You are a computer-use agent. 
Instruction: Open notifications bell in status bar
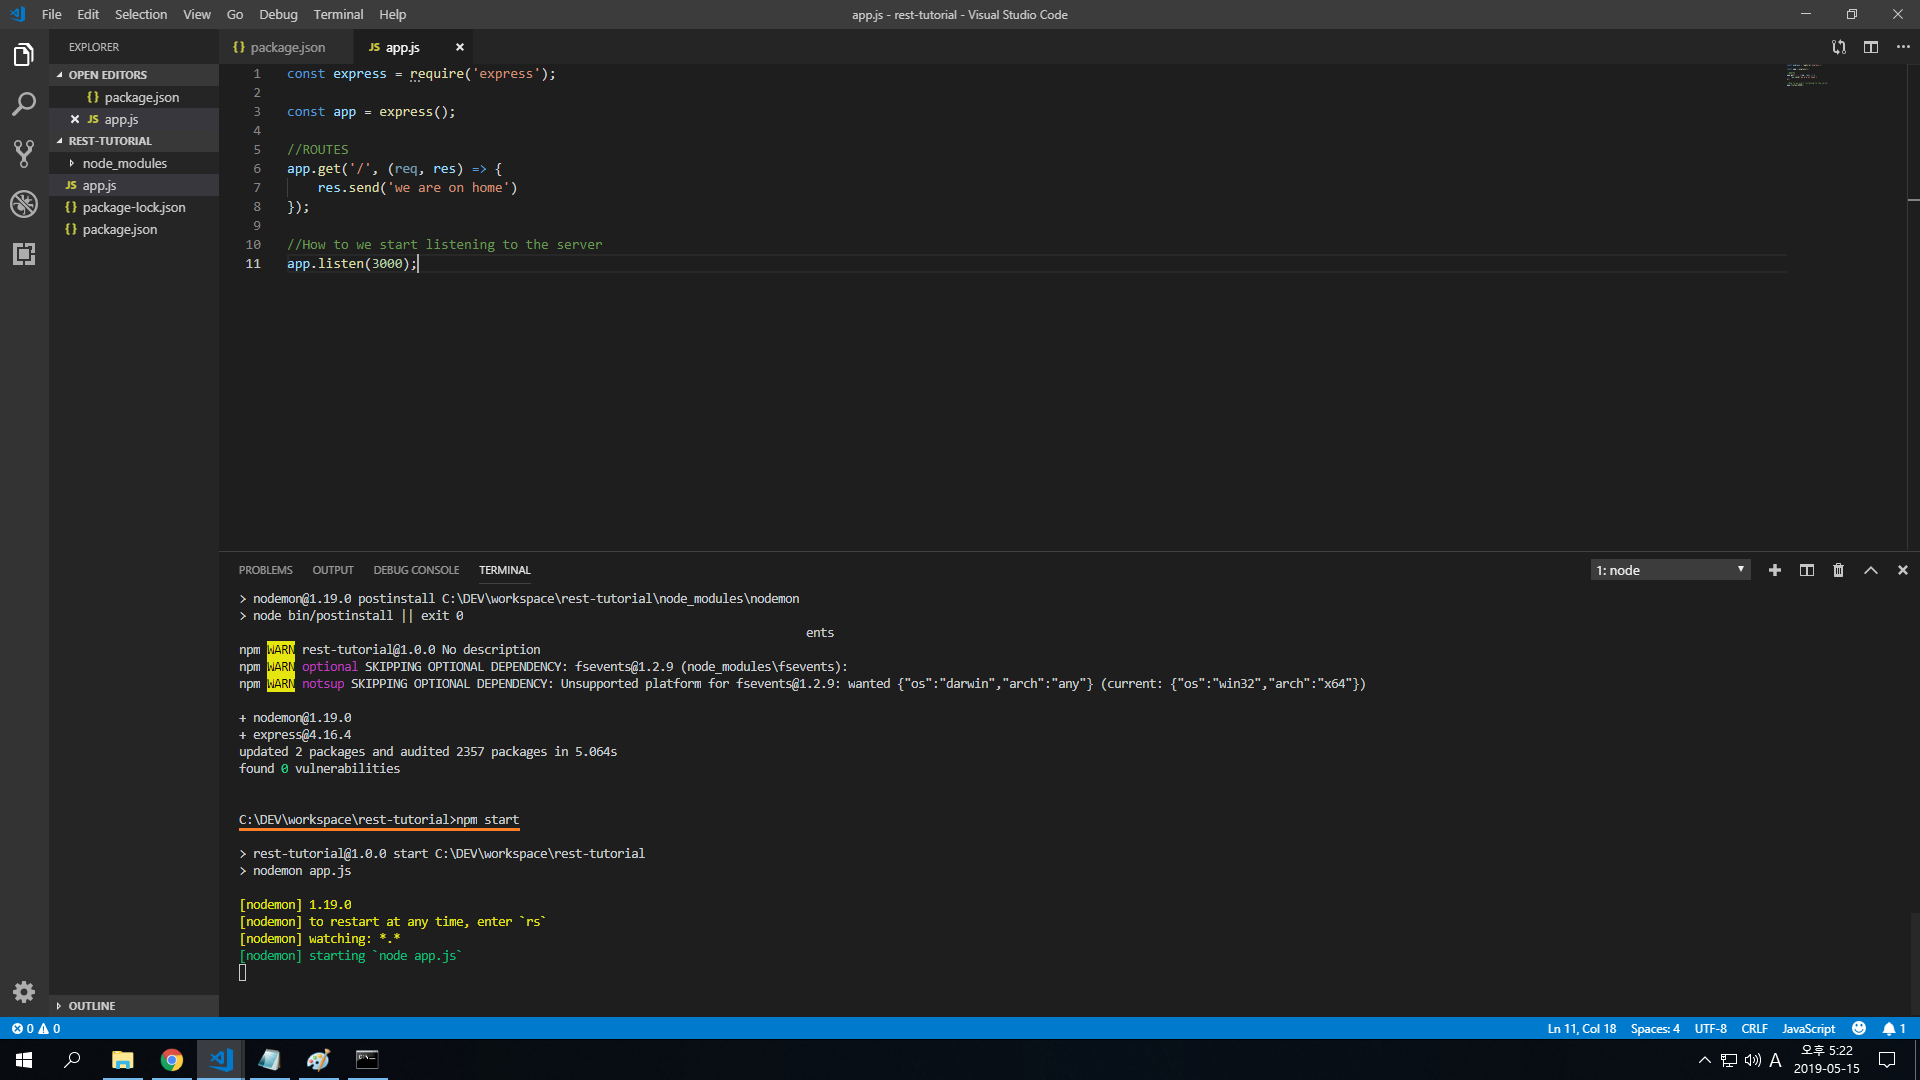(x=1894, y=1028)
